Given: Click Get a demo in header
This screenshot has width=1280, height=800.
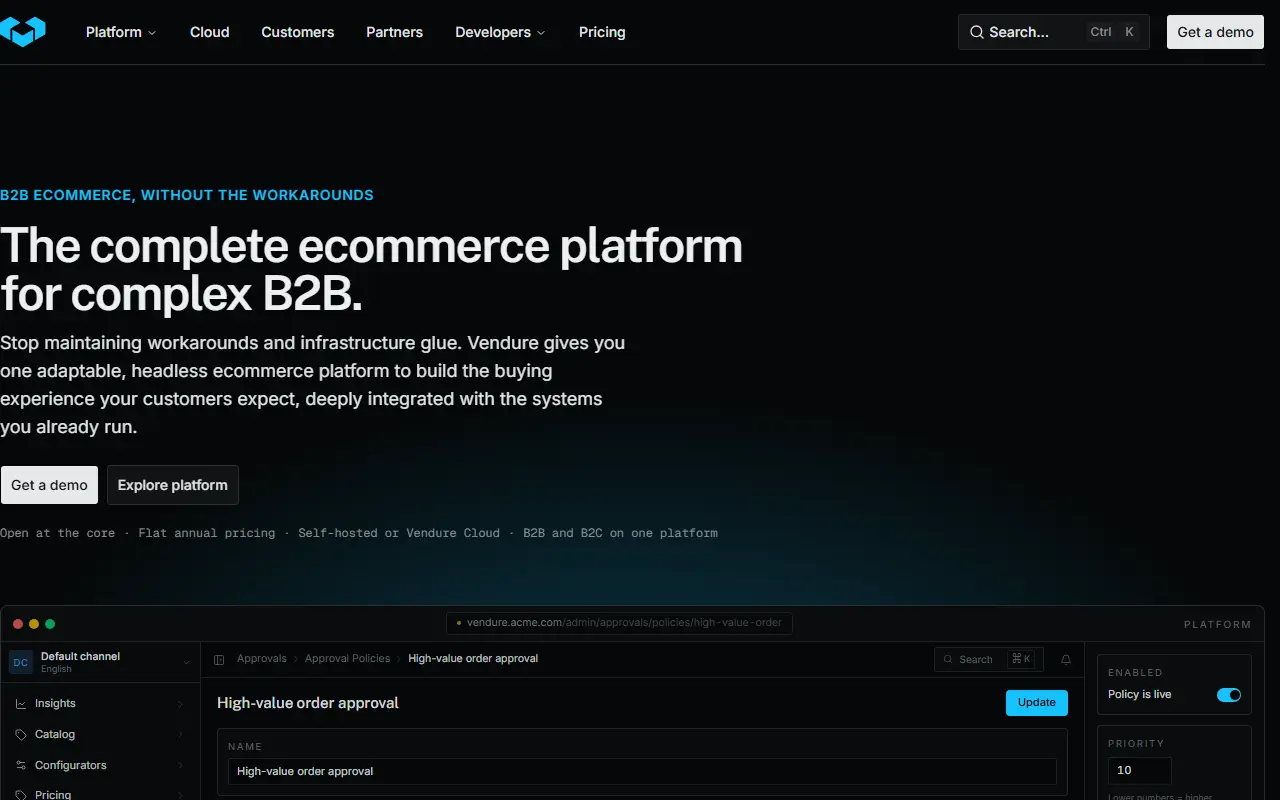Looking at the screenshot, I should click(1215, 32).
